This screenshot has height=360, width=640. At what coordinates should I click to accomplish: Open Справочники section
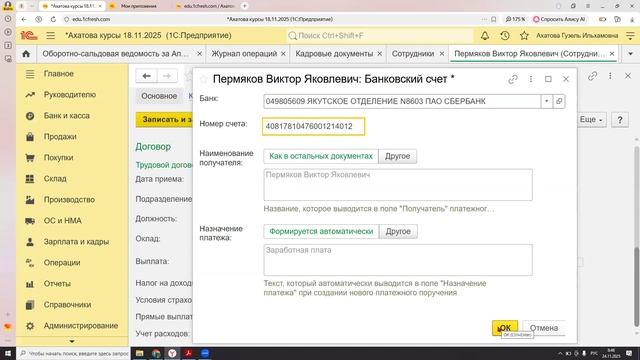pos(67,305)
